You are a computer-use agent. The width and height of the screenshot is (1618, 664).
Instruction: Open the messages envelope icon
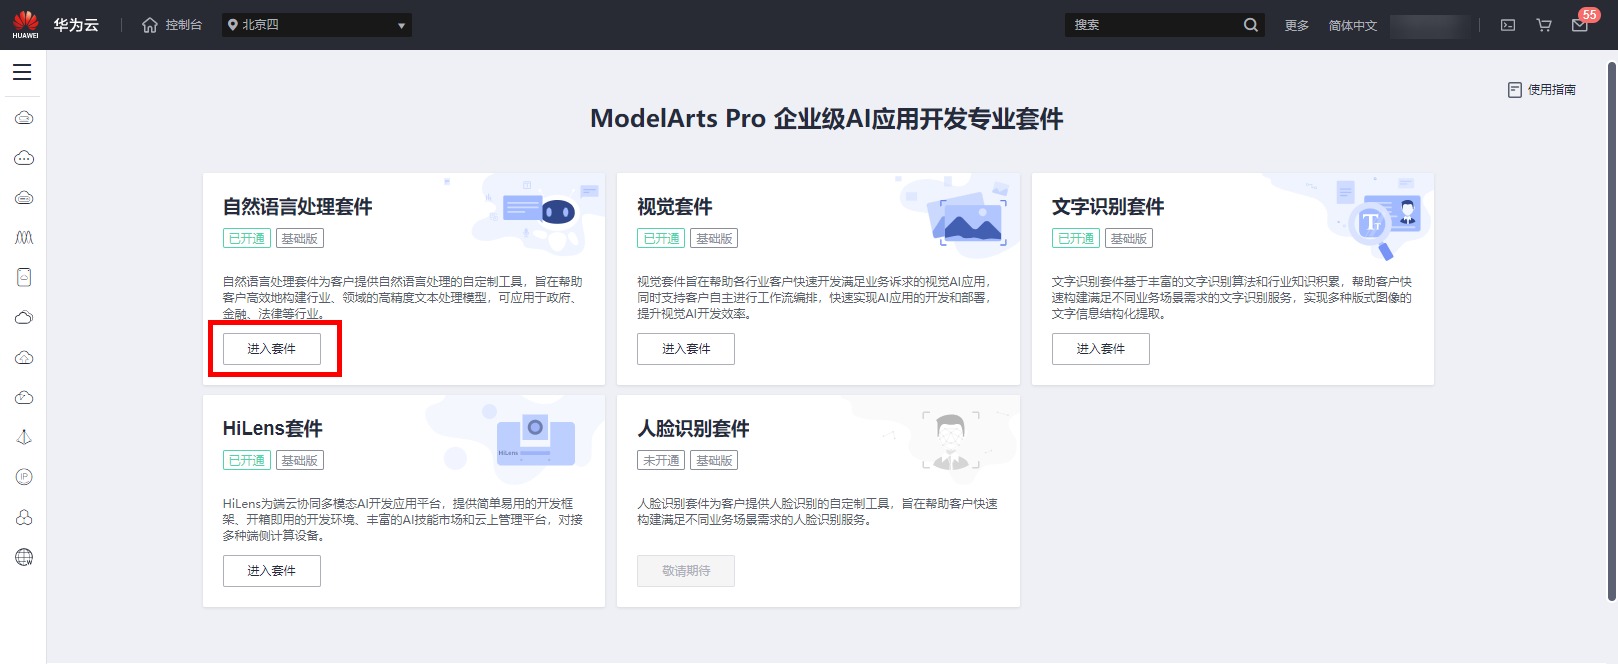pos(1580,25)
